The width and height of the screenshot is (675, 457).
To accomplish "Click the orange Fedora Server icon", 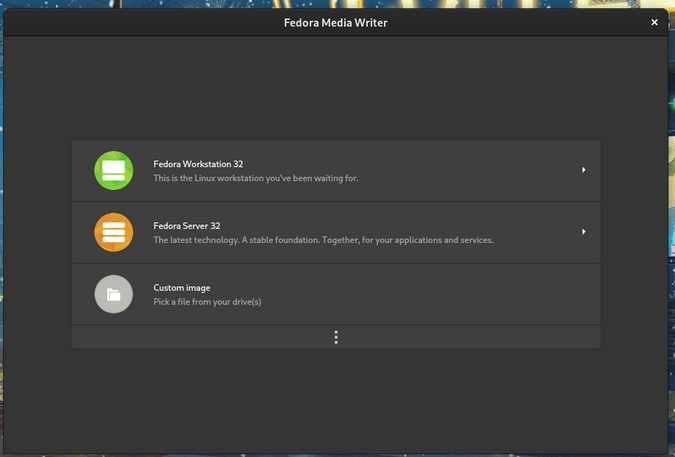I will coord(113,232).
